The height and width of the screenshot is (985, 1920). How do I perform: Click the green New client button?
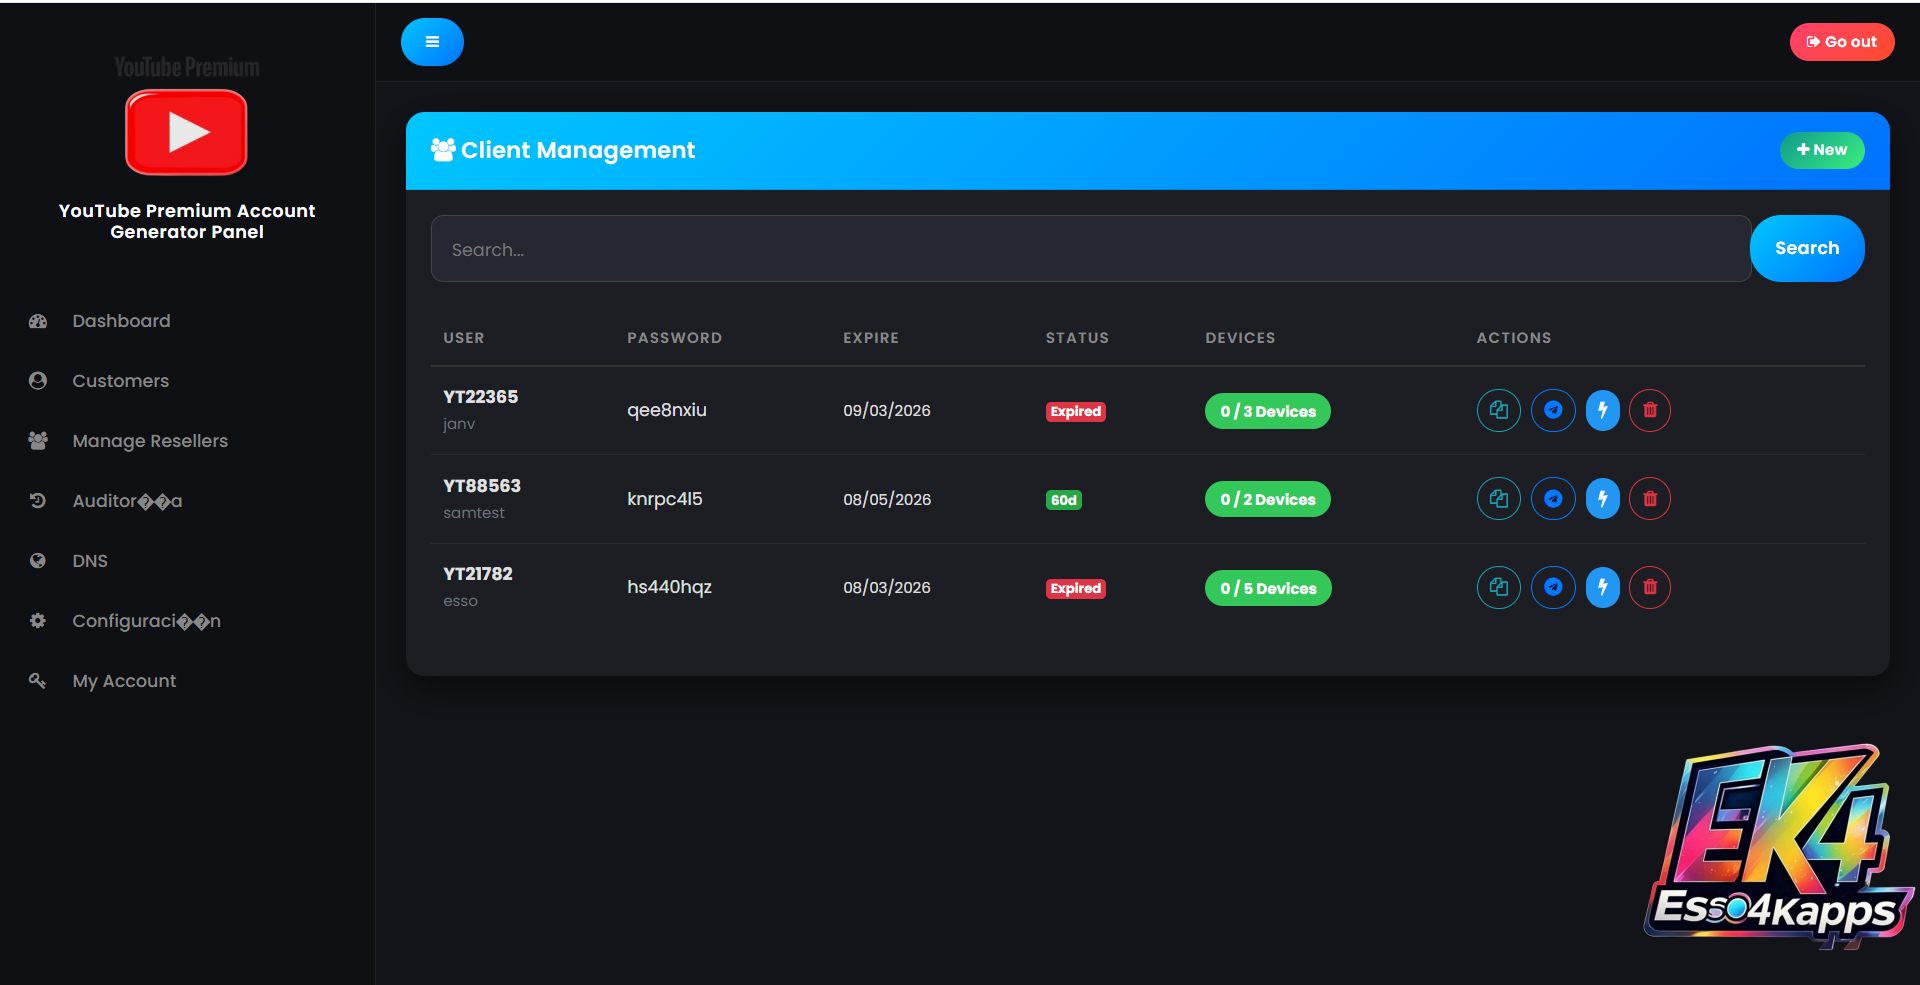[x=1821, y=150]
